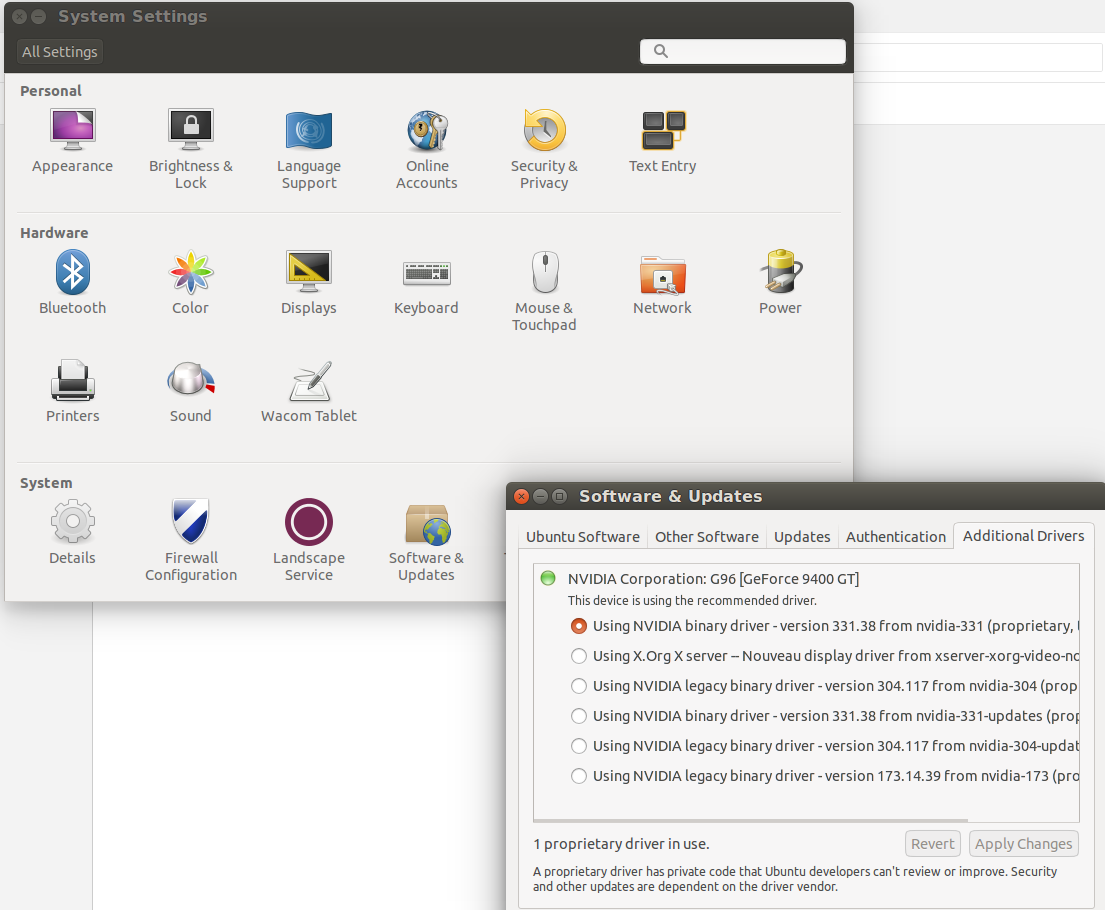Open Printers settings

point(73,392)
